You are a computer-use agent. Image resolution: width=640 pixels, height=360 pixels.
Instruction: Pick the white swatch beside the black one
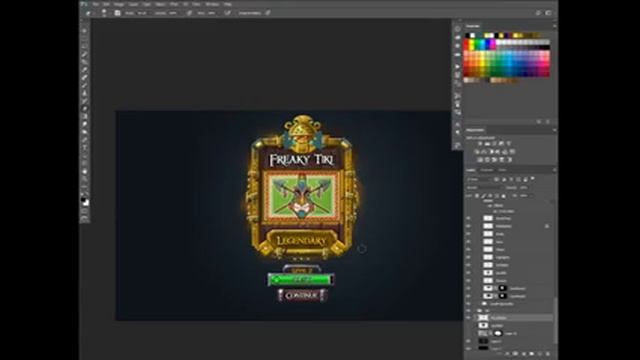473,36
